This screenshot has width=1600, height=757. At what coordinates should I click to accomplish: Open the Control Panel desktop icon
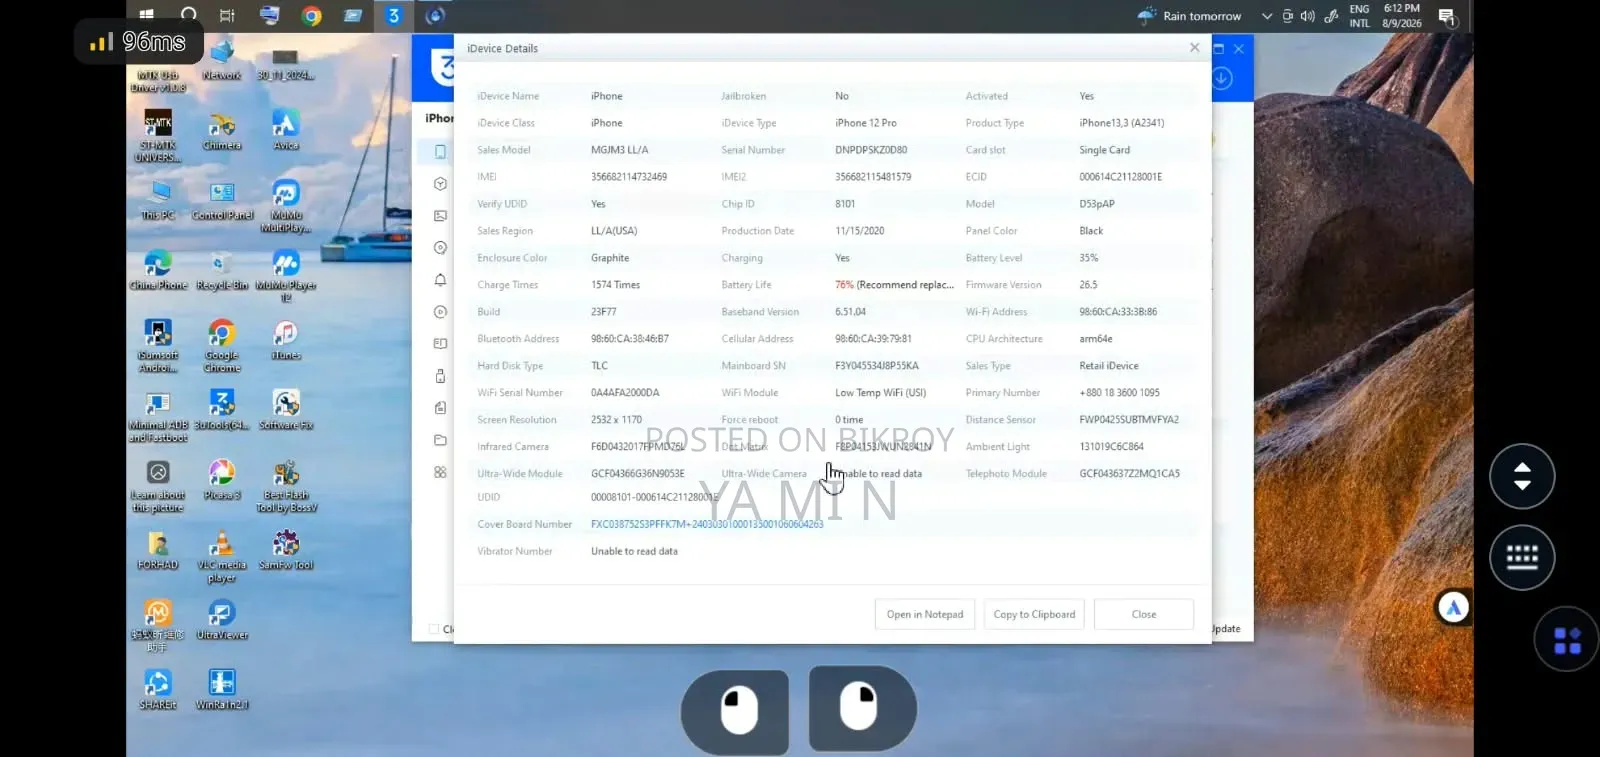pos(222,201)
